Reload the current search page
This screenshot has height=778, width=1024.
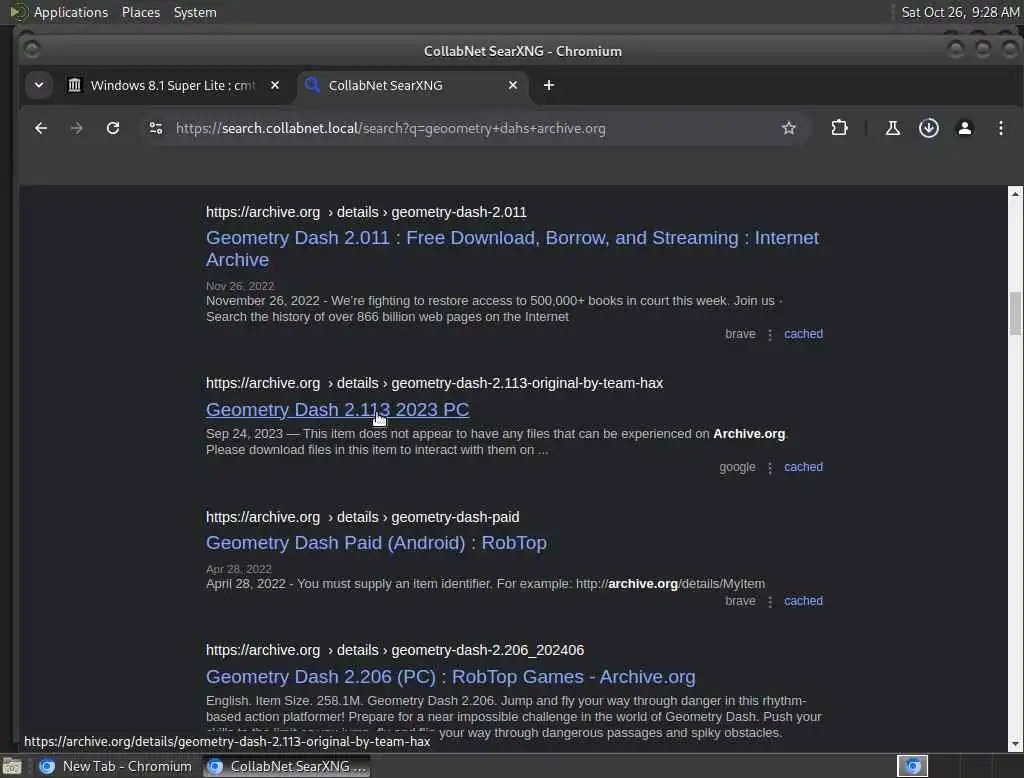(113, 129)
